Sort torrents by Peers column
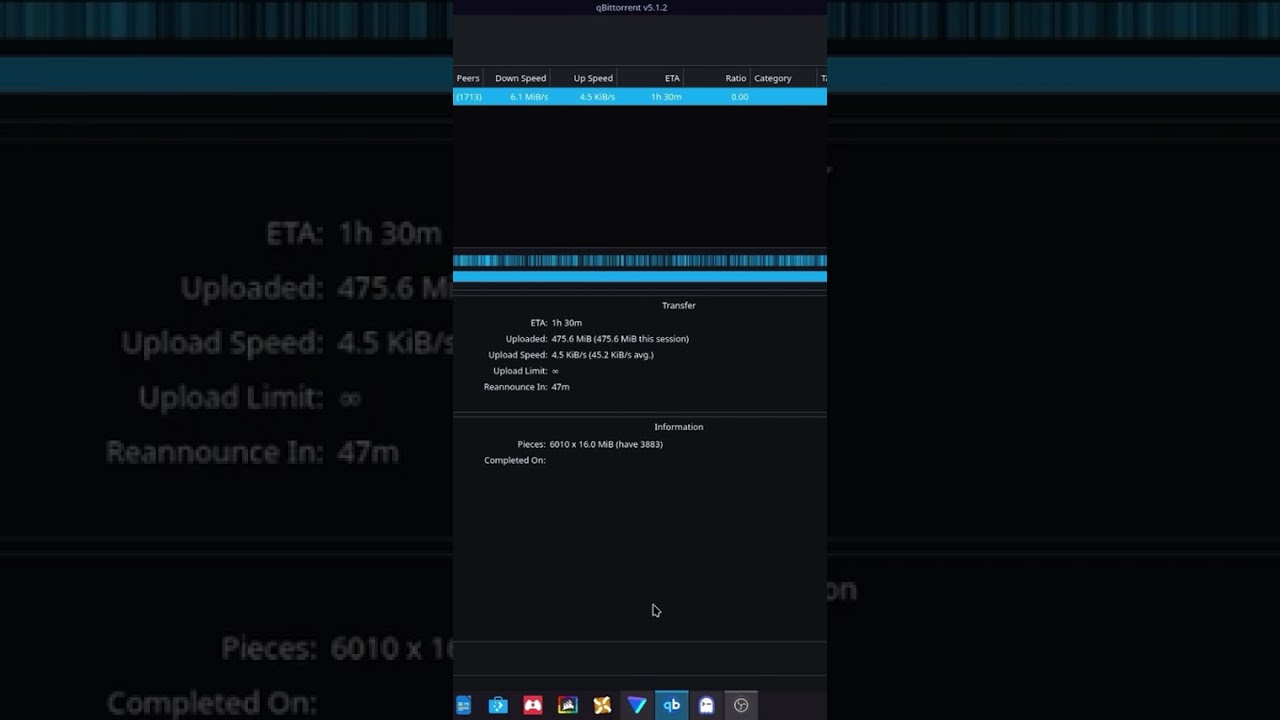Screen dimensions: 1280x720 468,78
